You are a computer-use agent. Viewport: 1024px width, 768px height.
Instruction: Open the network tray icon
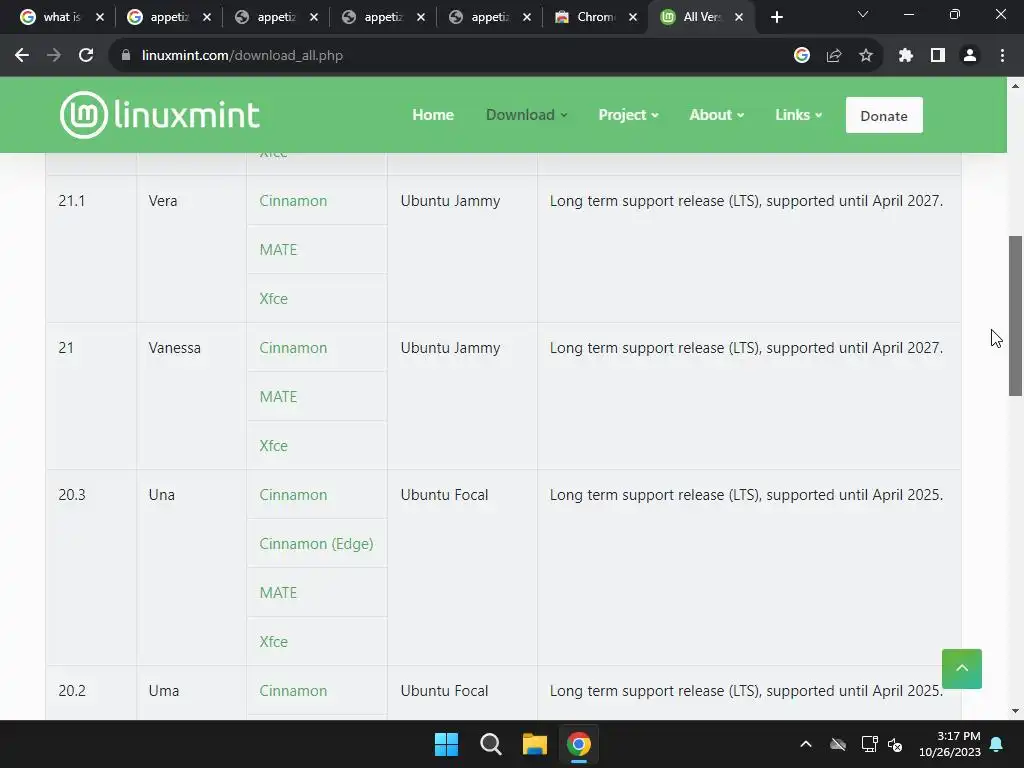click(869, 744)
